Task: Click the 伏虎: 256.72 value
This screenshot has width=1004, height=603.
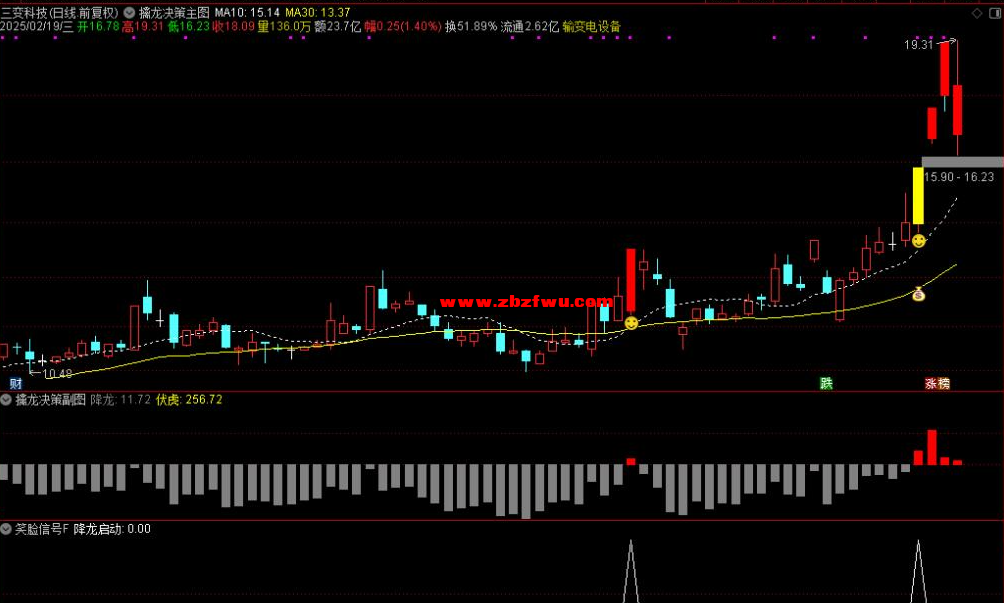Action: (189, 400)
